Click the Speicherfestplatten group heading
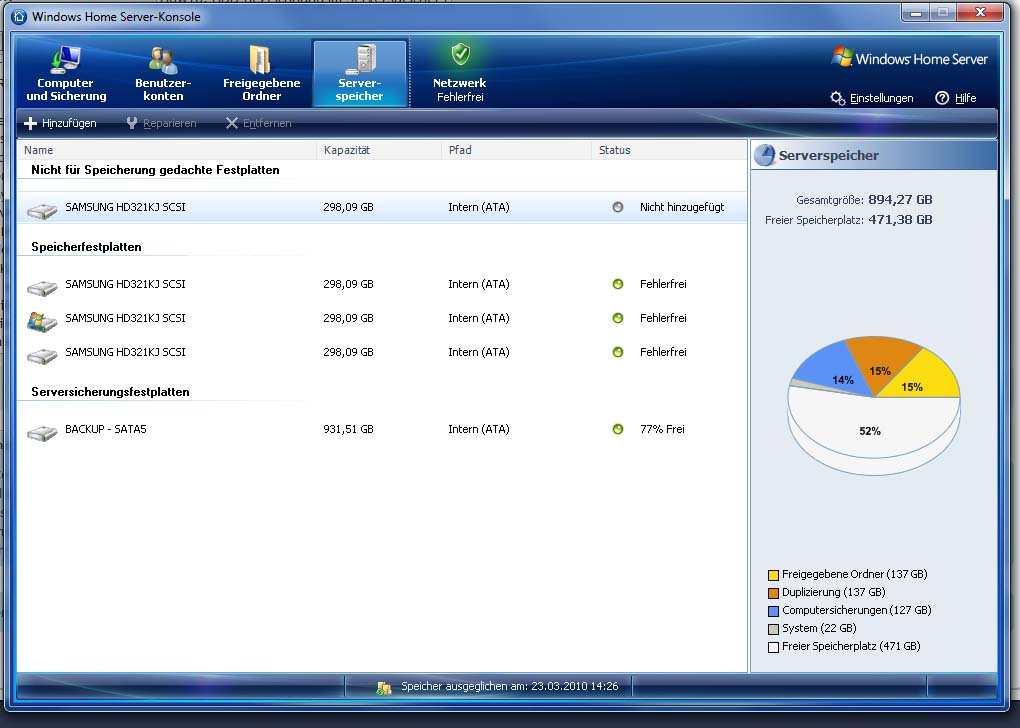Screen dimensions: 1020x728 tap(87, 247)
